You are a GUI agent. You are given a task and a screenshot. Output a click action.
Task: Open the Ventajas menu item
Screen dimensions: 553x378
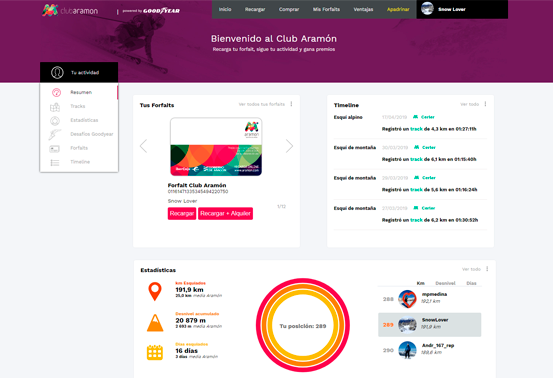click(363, 9)
